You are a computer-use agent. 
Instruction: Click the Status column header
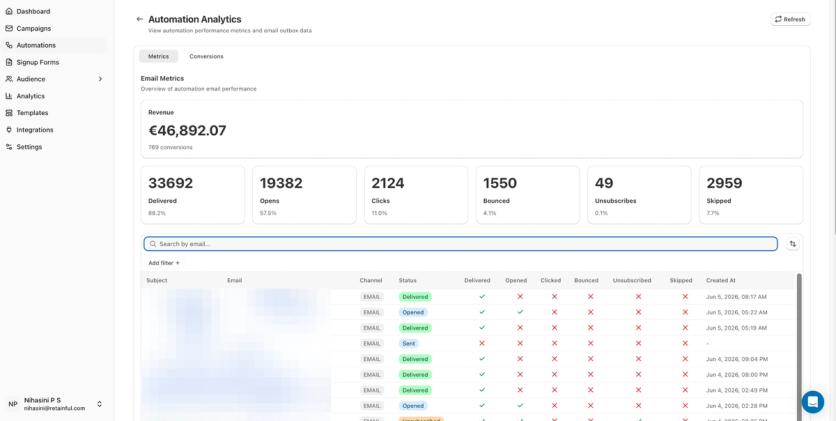coord(408,280)
